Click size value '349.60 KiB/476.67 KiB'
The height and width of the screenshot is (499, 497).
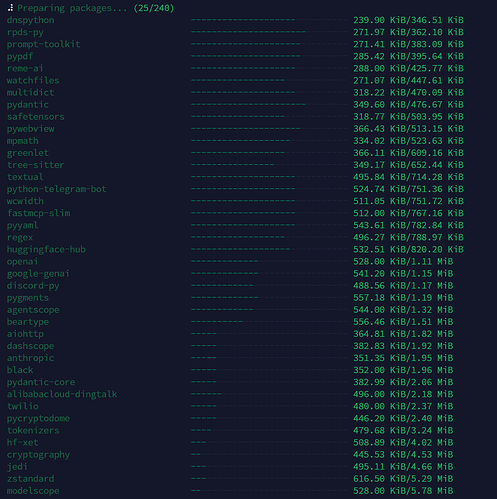(x=408, y=105)
